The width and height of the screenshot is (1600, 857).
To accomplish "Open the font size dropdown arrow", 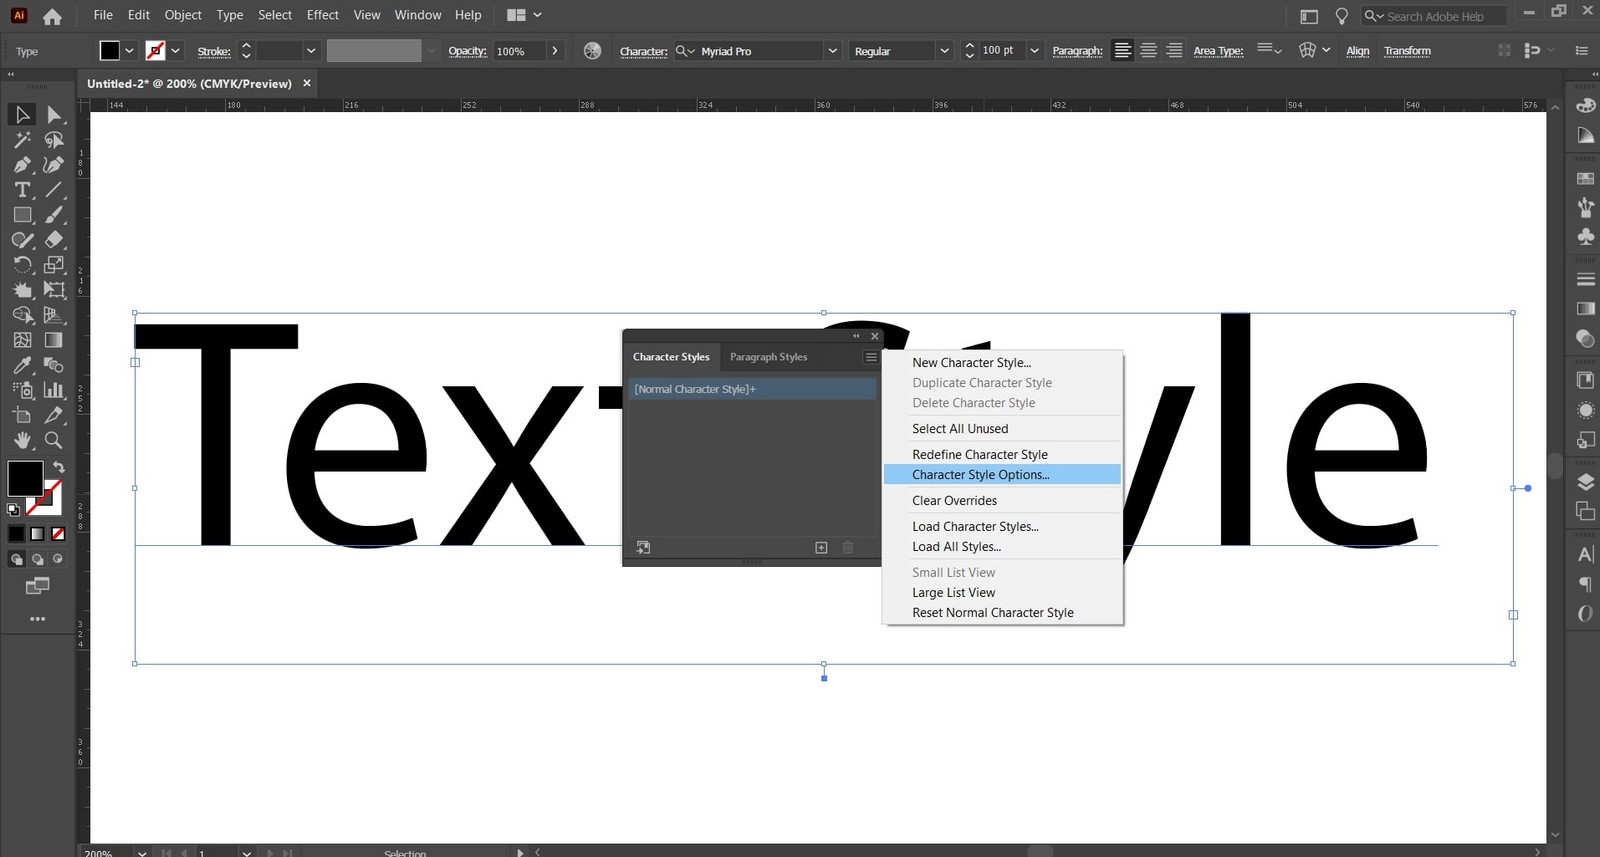I will coord(1034,51).
